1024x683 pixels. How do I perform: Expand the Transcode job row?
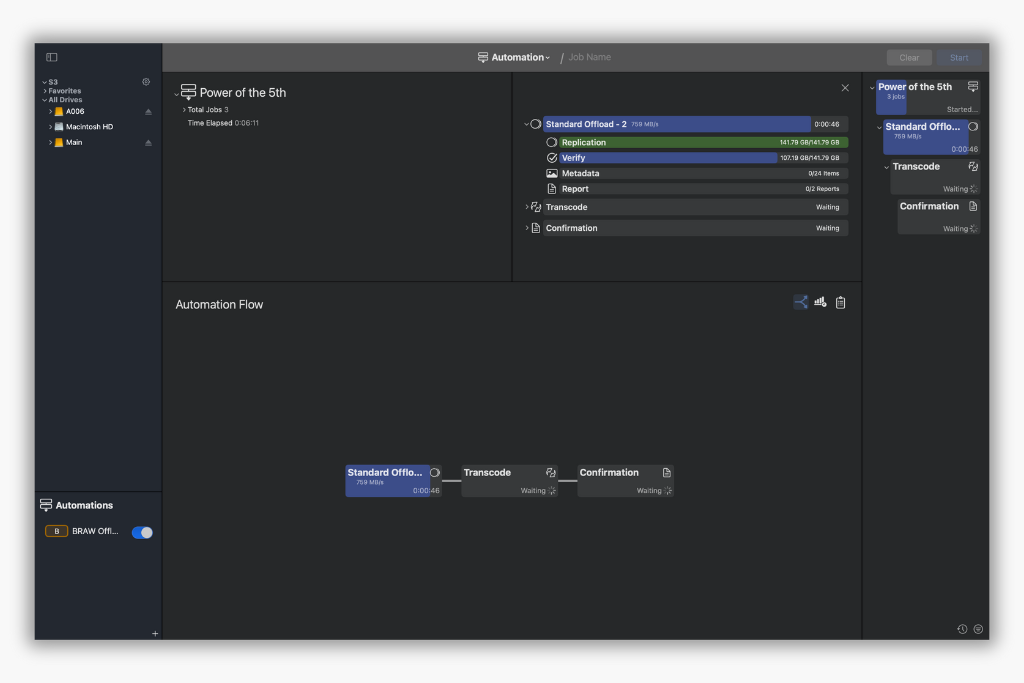click(x=526, y=207)
